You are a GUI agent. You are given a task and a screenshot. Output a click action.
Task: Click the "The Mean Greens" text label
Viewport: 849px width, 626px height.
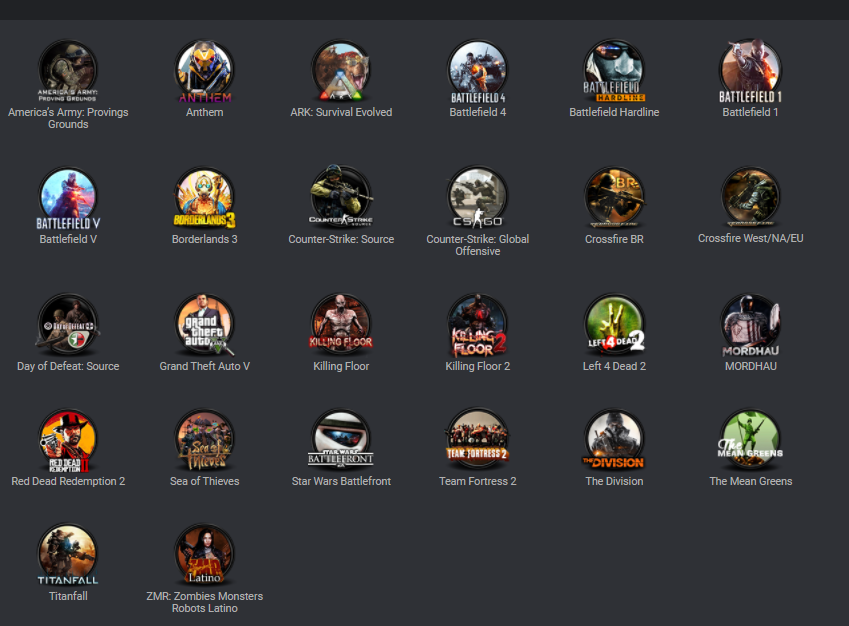click(750, 481)
